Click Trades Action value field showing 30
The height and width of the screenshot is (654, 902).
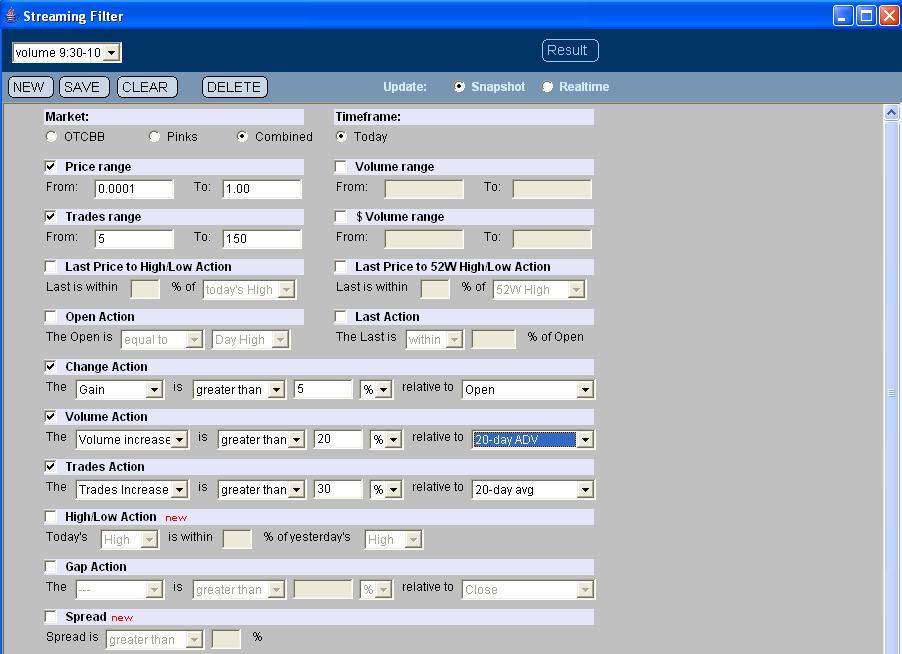tap(338, 489)
